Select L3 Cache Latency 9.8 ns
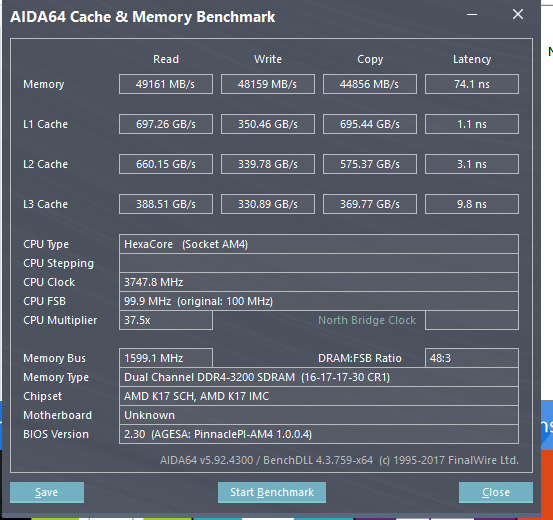553x520 pixels. (x=472, y=204)
